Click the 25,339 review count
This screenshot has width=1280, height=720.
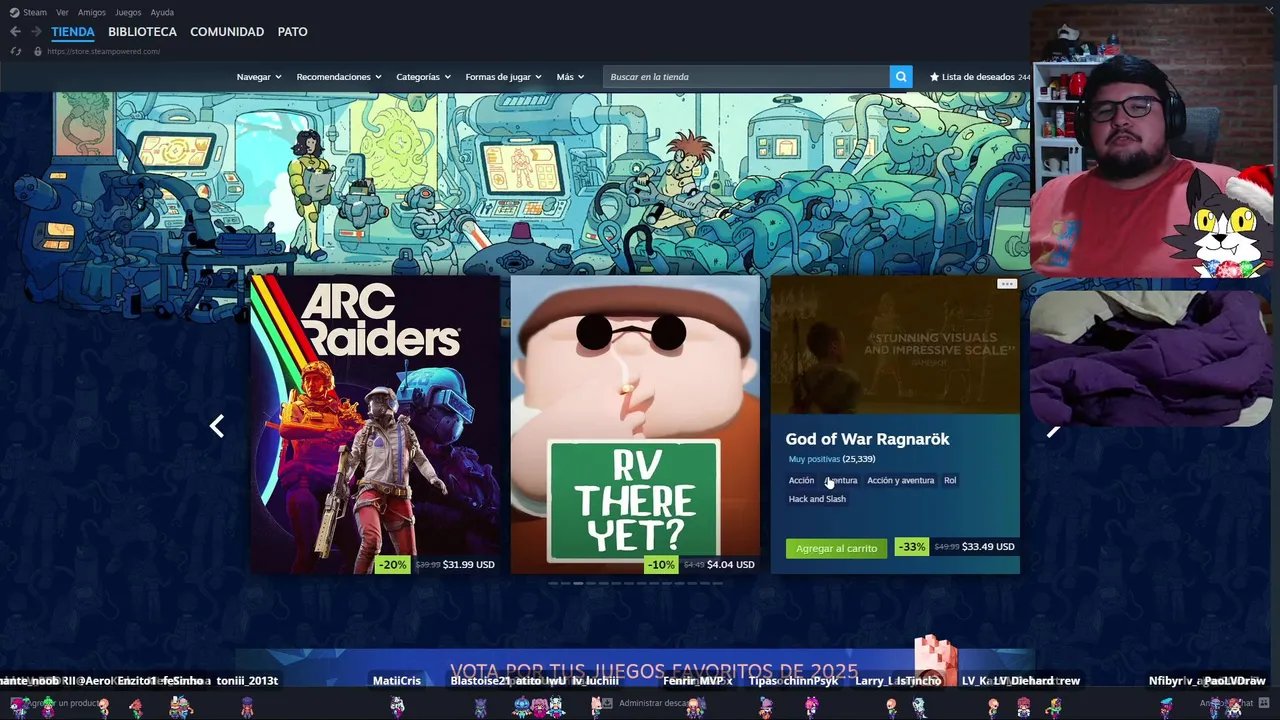tap(859, 459)
